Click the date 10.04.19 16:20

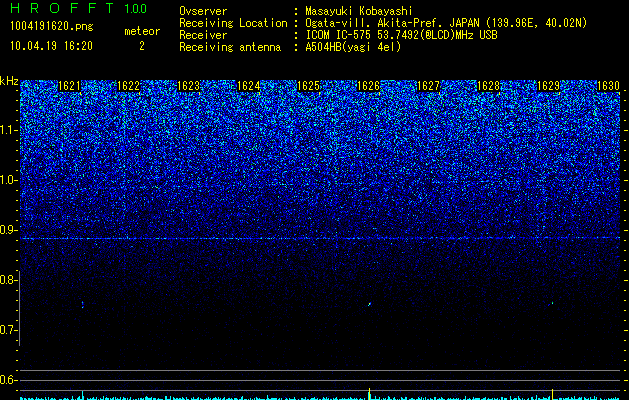point(51,46)
